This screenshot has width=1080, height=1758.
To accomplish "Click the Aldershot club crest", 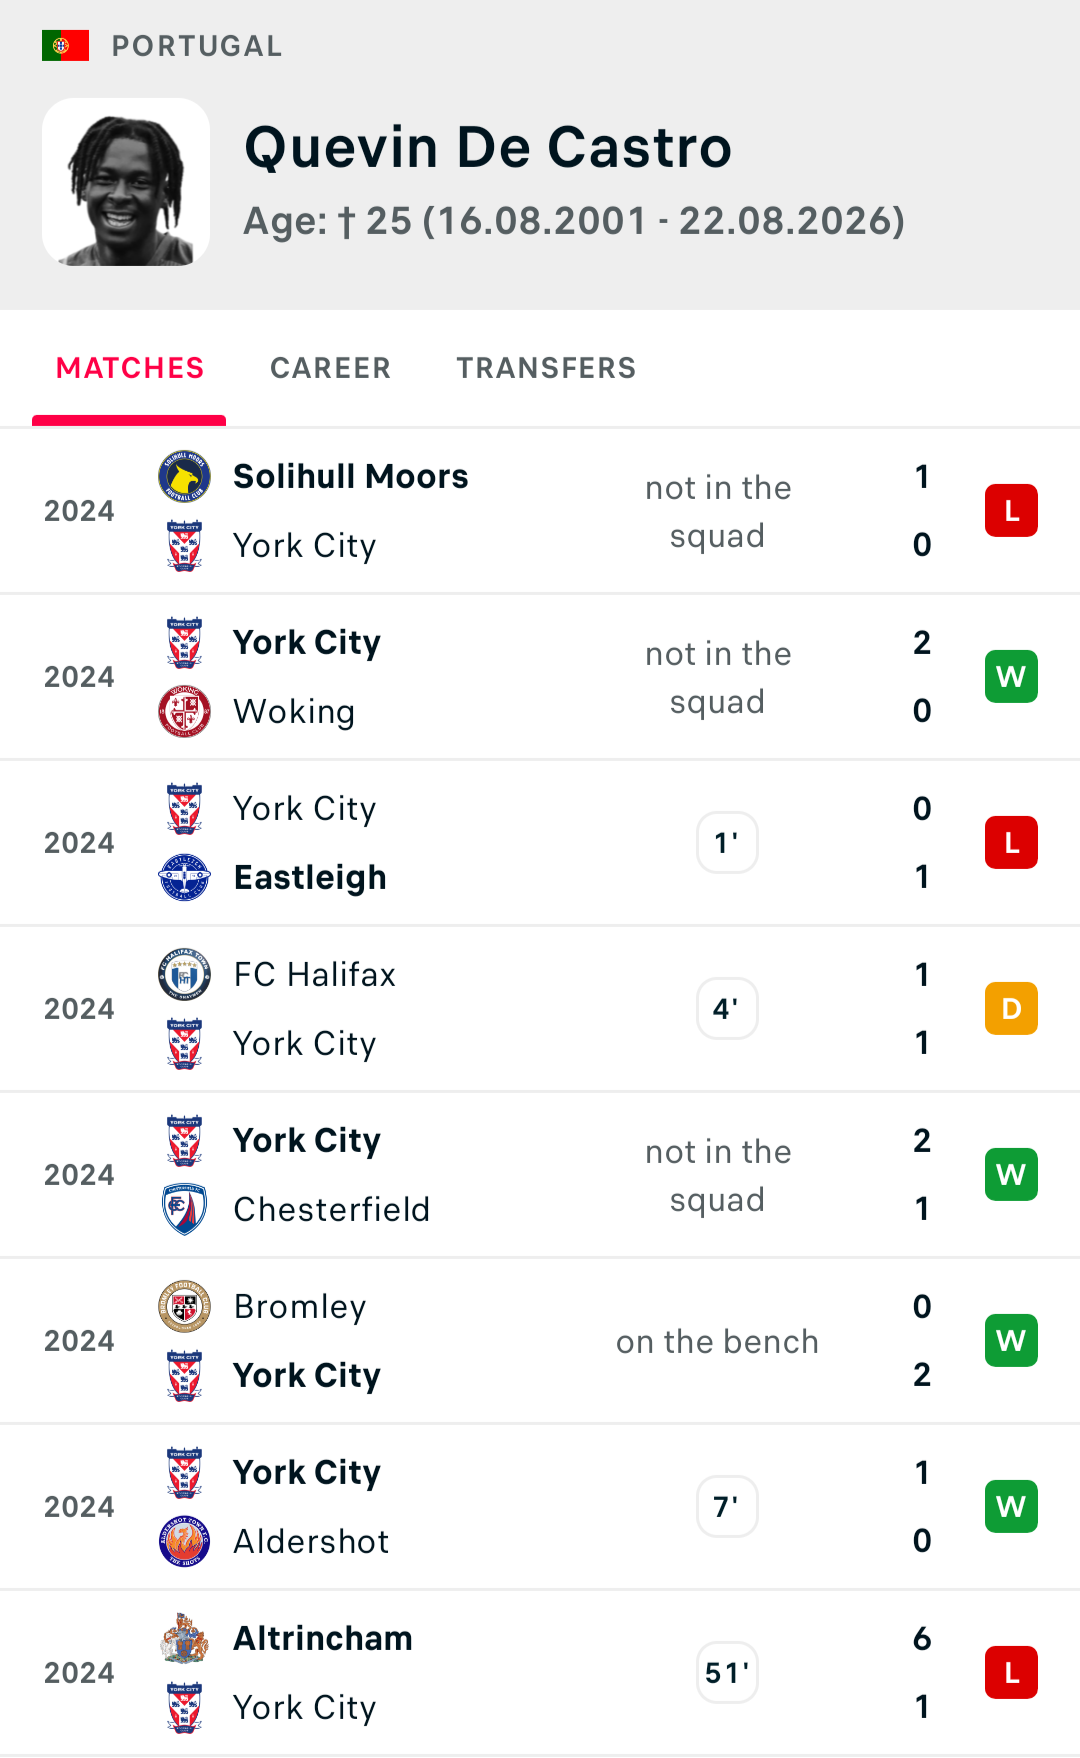I will (x=185, y=1542).
